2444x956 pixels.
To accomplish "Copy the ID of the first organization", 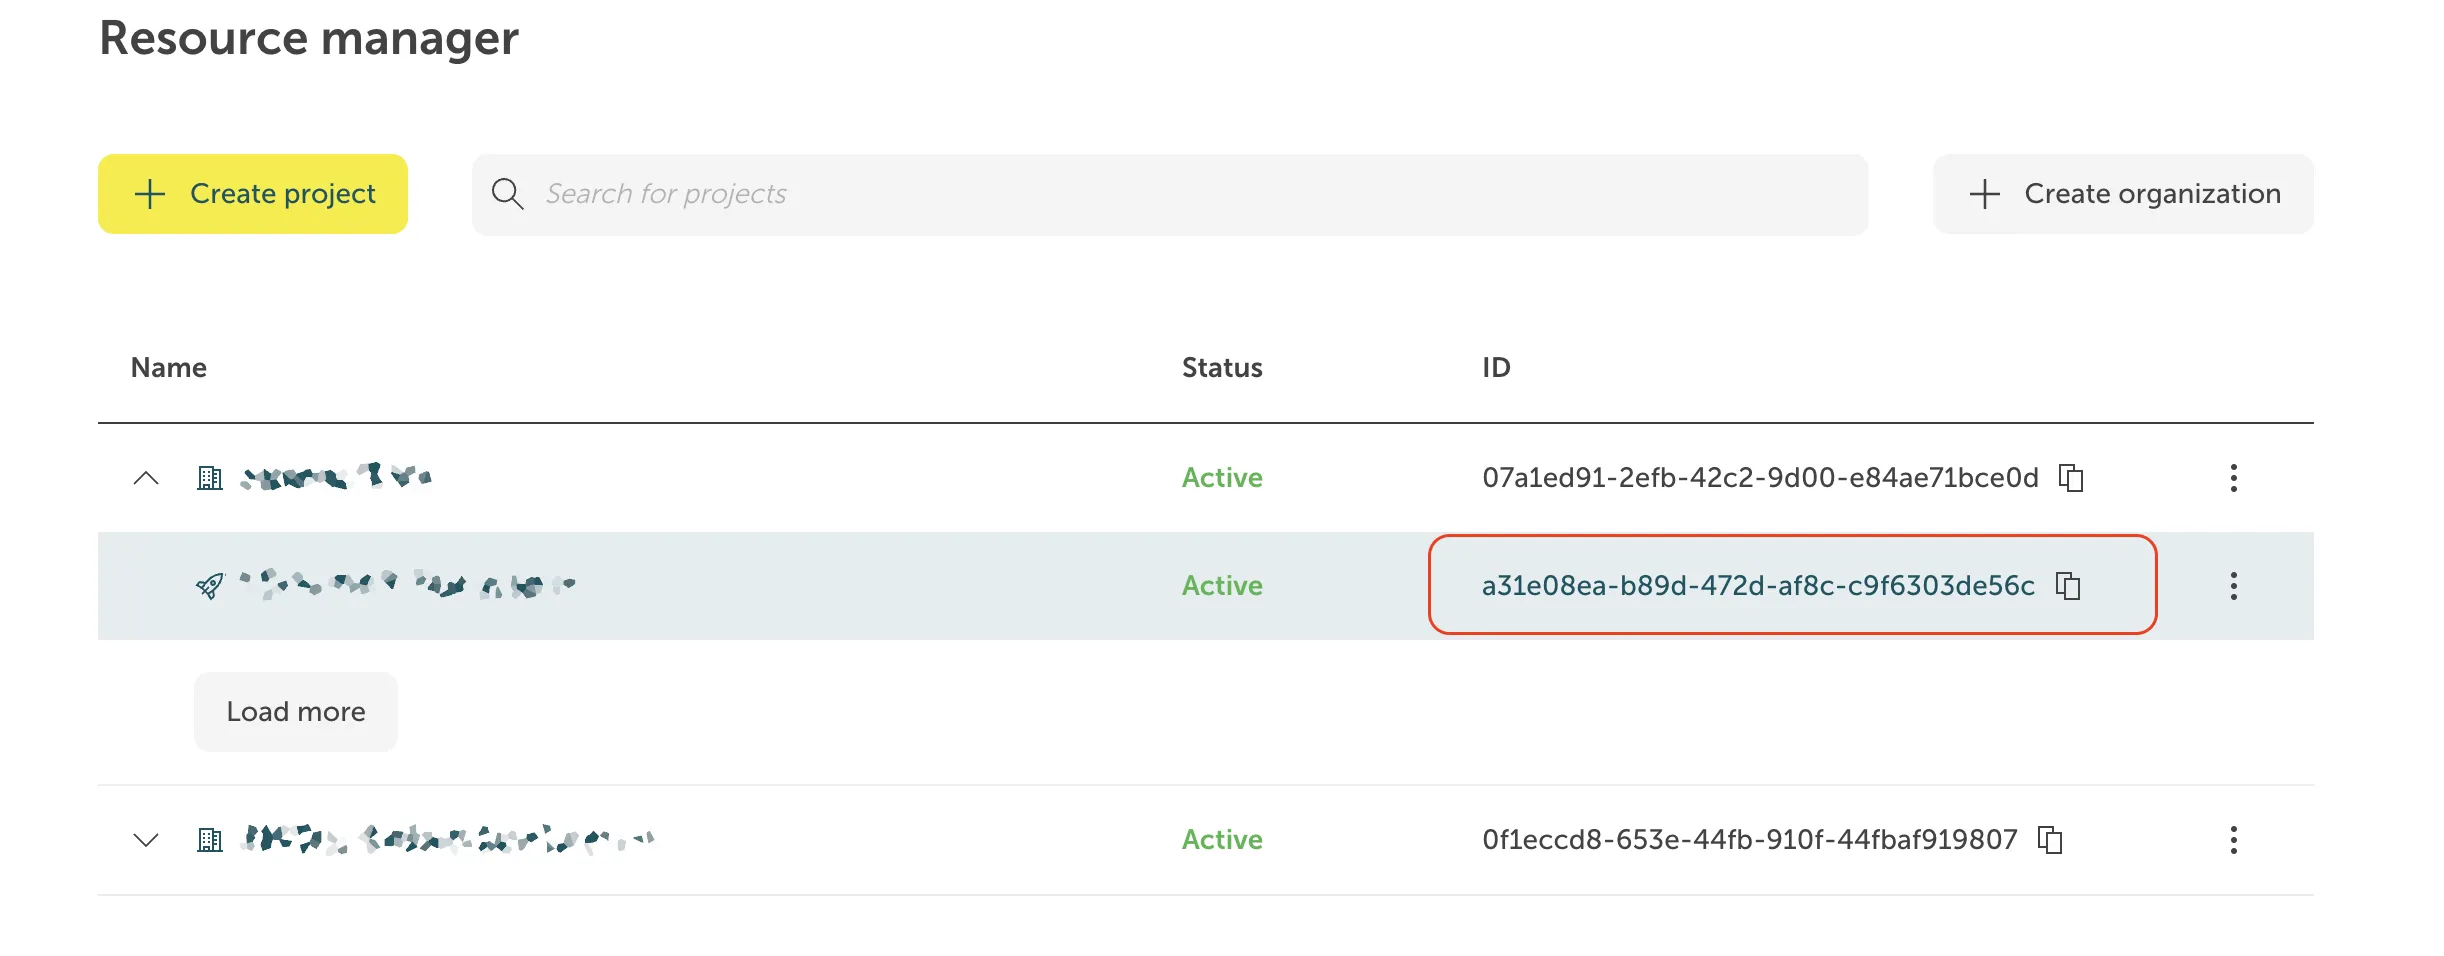I will point(2072,478).
